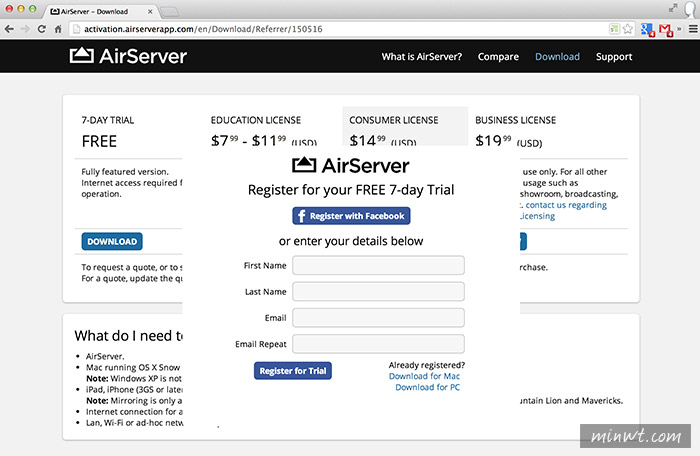Click the green extension icon in address bar
This screenshot has width=700, height=456.
(x=614, y=29)
